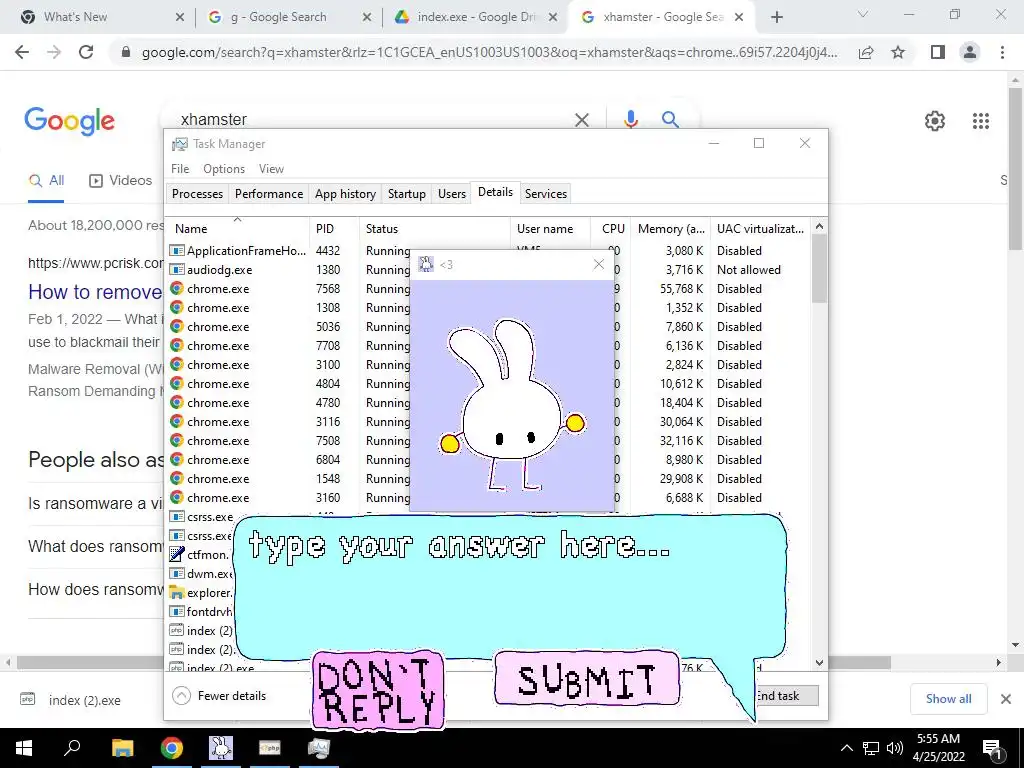Switch to the App history tab
The height and width of the screenshot is (768, 1024).
point(345,194)
